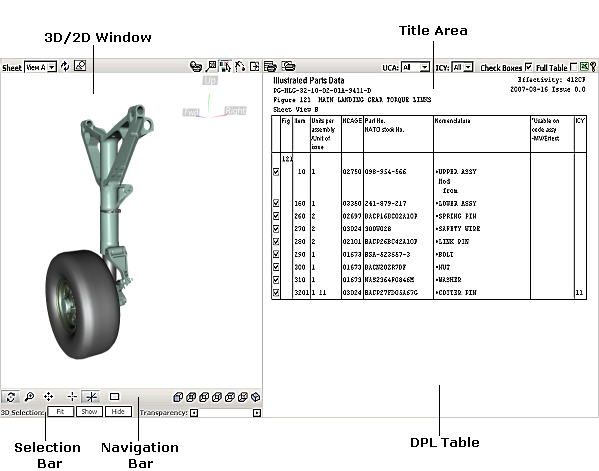This screenshot has height=471, width=599.
Task: Select the crosshair center tool
Action: pos(72,397)
